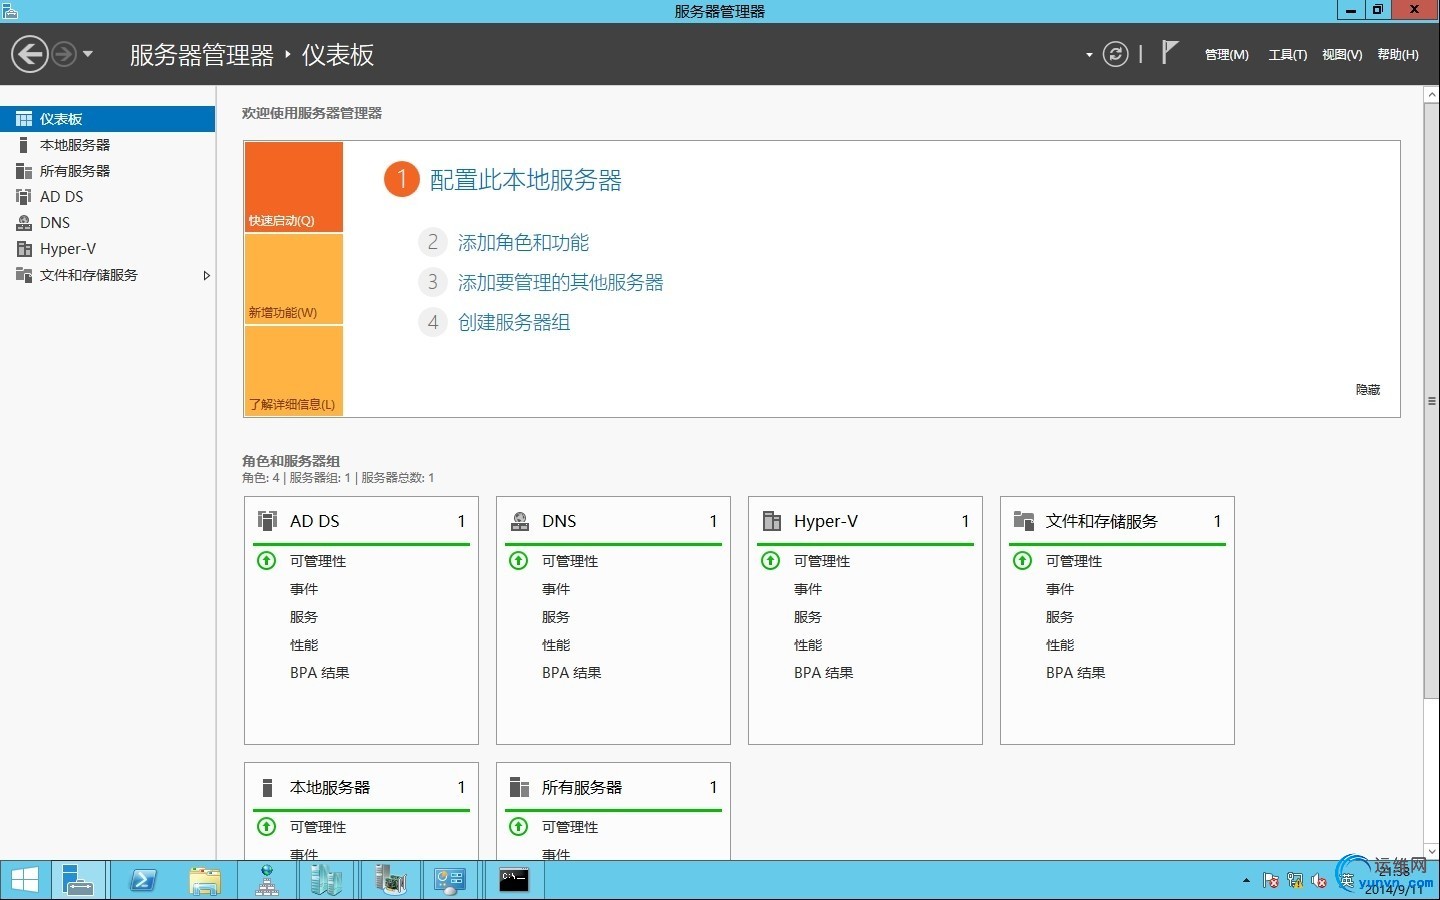Click the 所有服务器 tile's servers icon
Viewport: 1440px width, 900px height.
519,787
